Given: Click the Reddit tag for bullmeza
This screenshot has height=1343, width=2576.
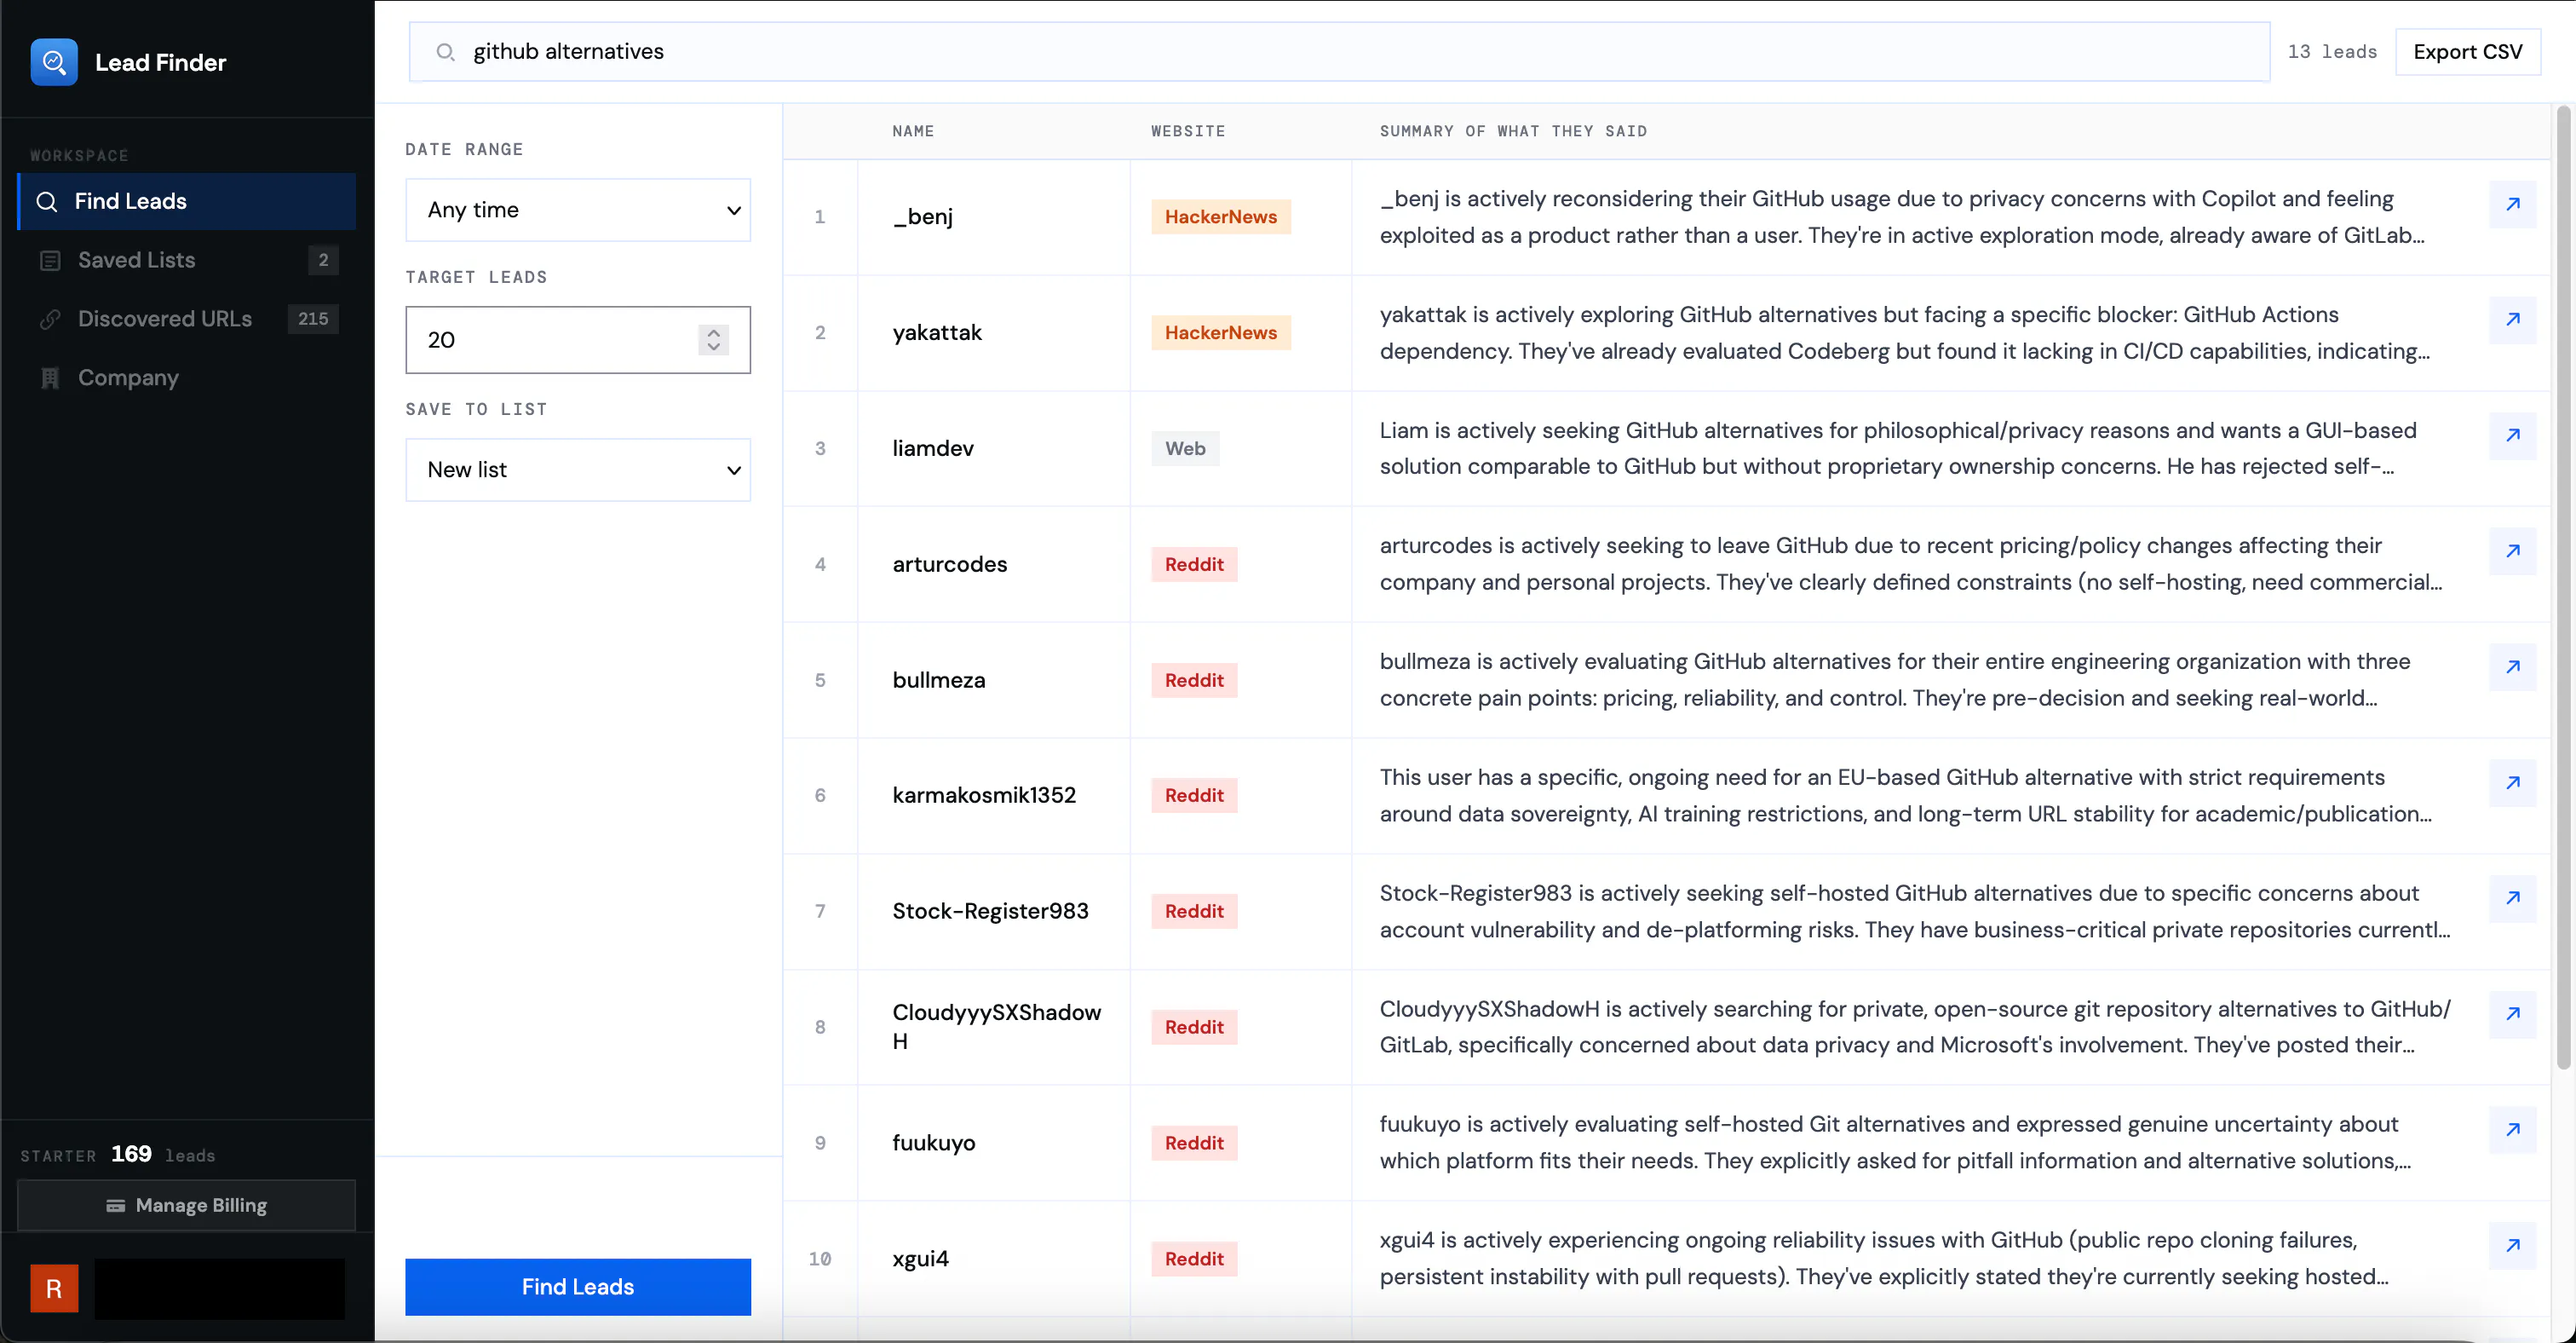Looking at the screenshot, I should [x=1194, y=681].
